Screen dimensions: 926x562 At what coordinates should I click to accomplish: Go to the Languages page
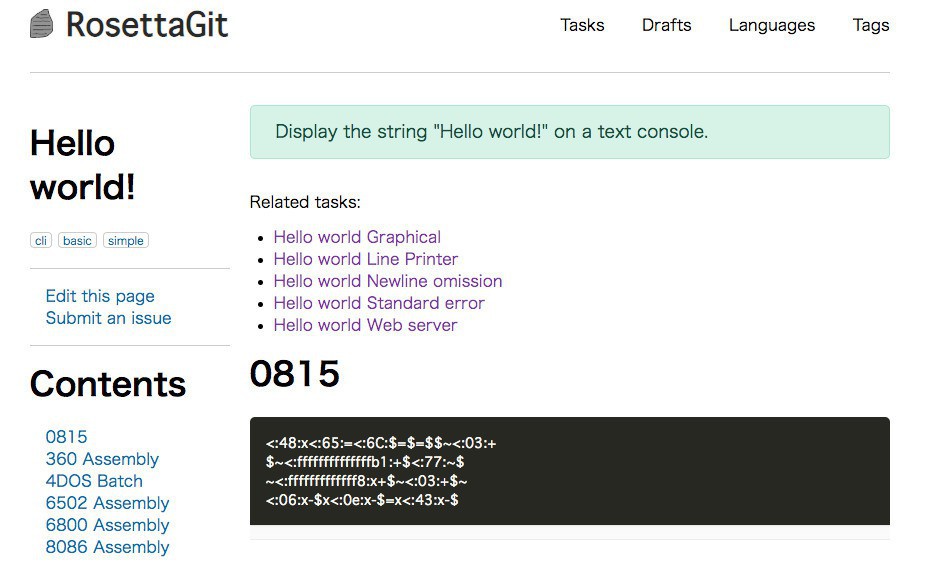point(771,25)
